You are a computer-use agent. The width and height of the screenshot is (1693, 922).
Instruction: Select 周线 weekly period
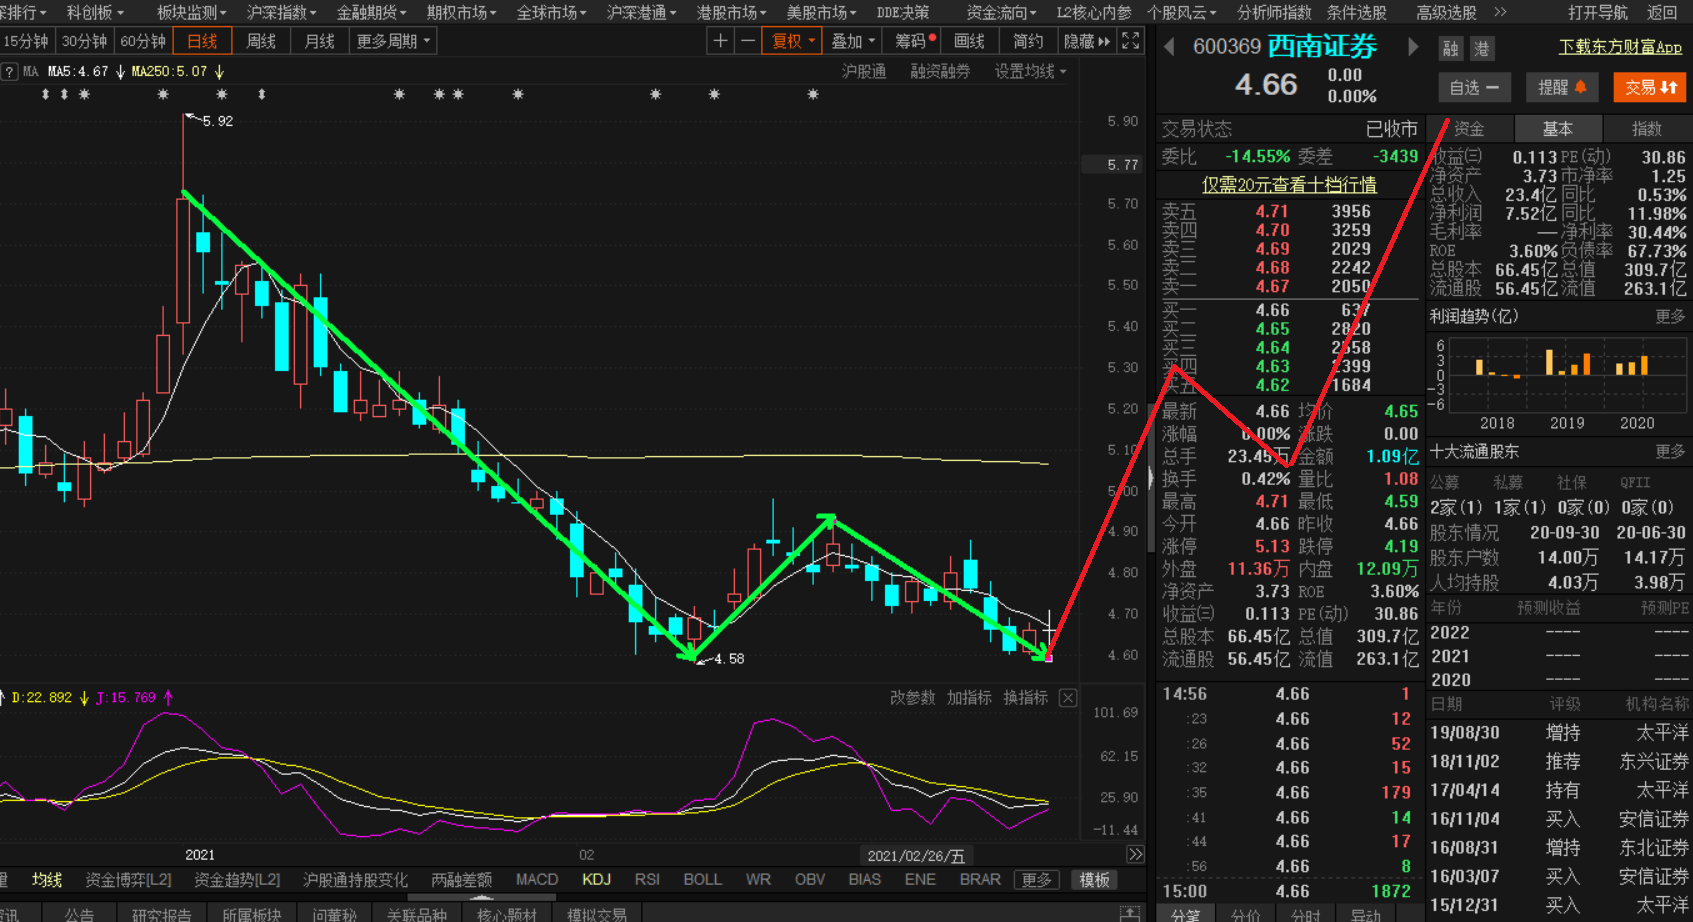tap(261, 41)
